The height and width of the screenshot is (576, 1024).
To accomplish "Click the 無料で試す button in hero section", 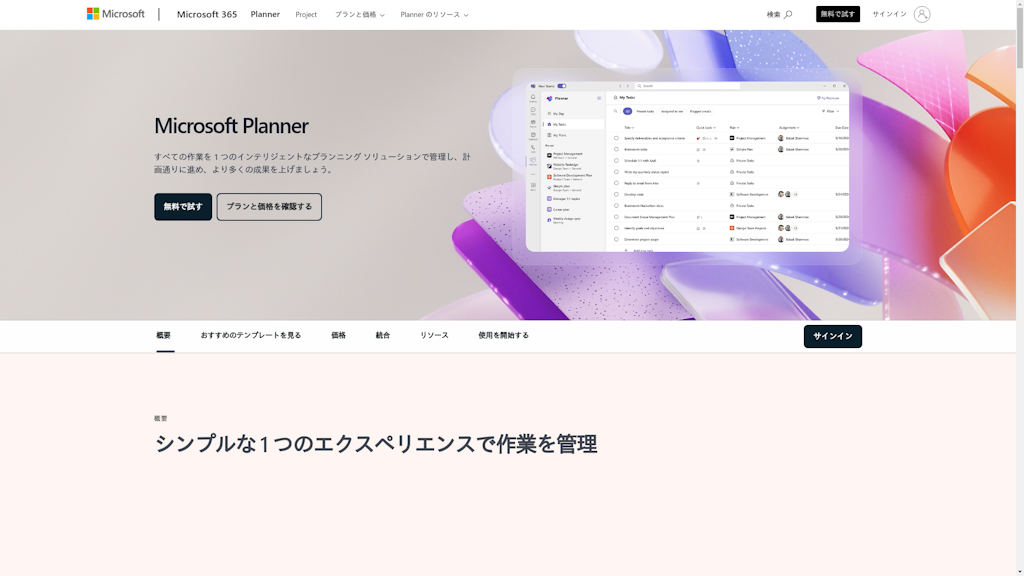I will coord(183,206).
